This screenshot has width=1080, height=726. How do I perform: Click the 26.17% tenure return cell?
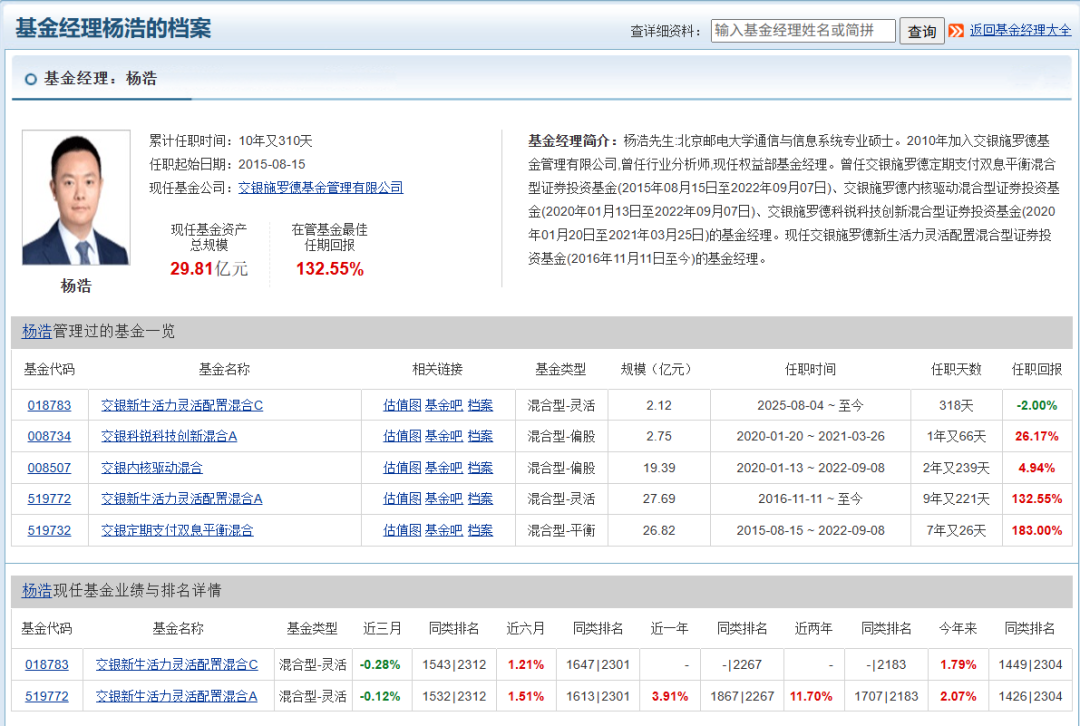tap(1037, 436)
